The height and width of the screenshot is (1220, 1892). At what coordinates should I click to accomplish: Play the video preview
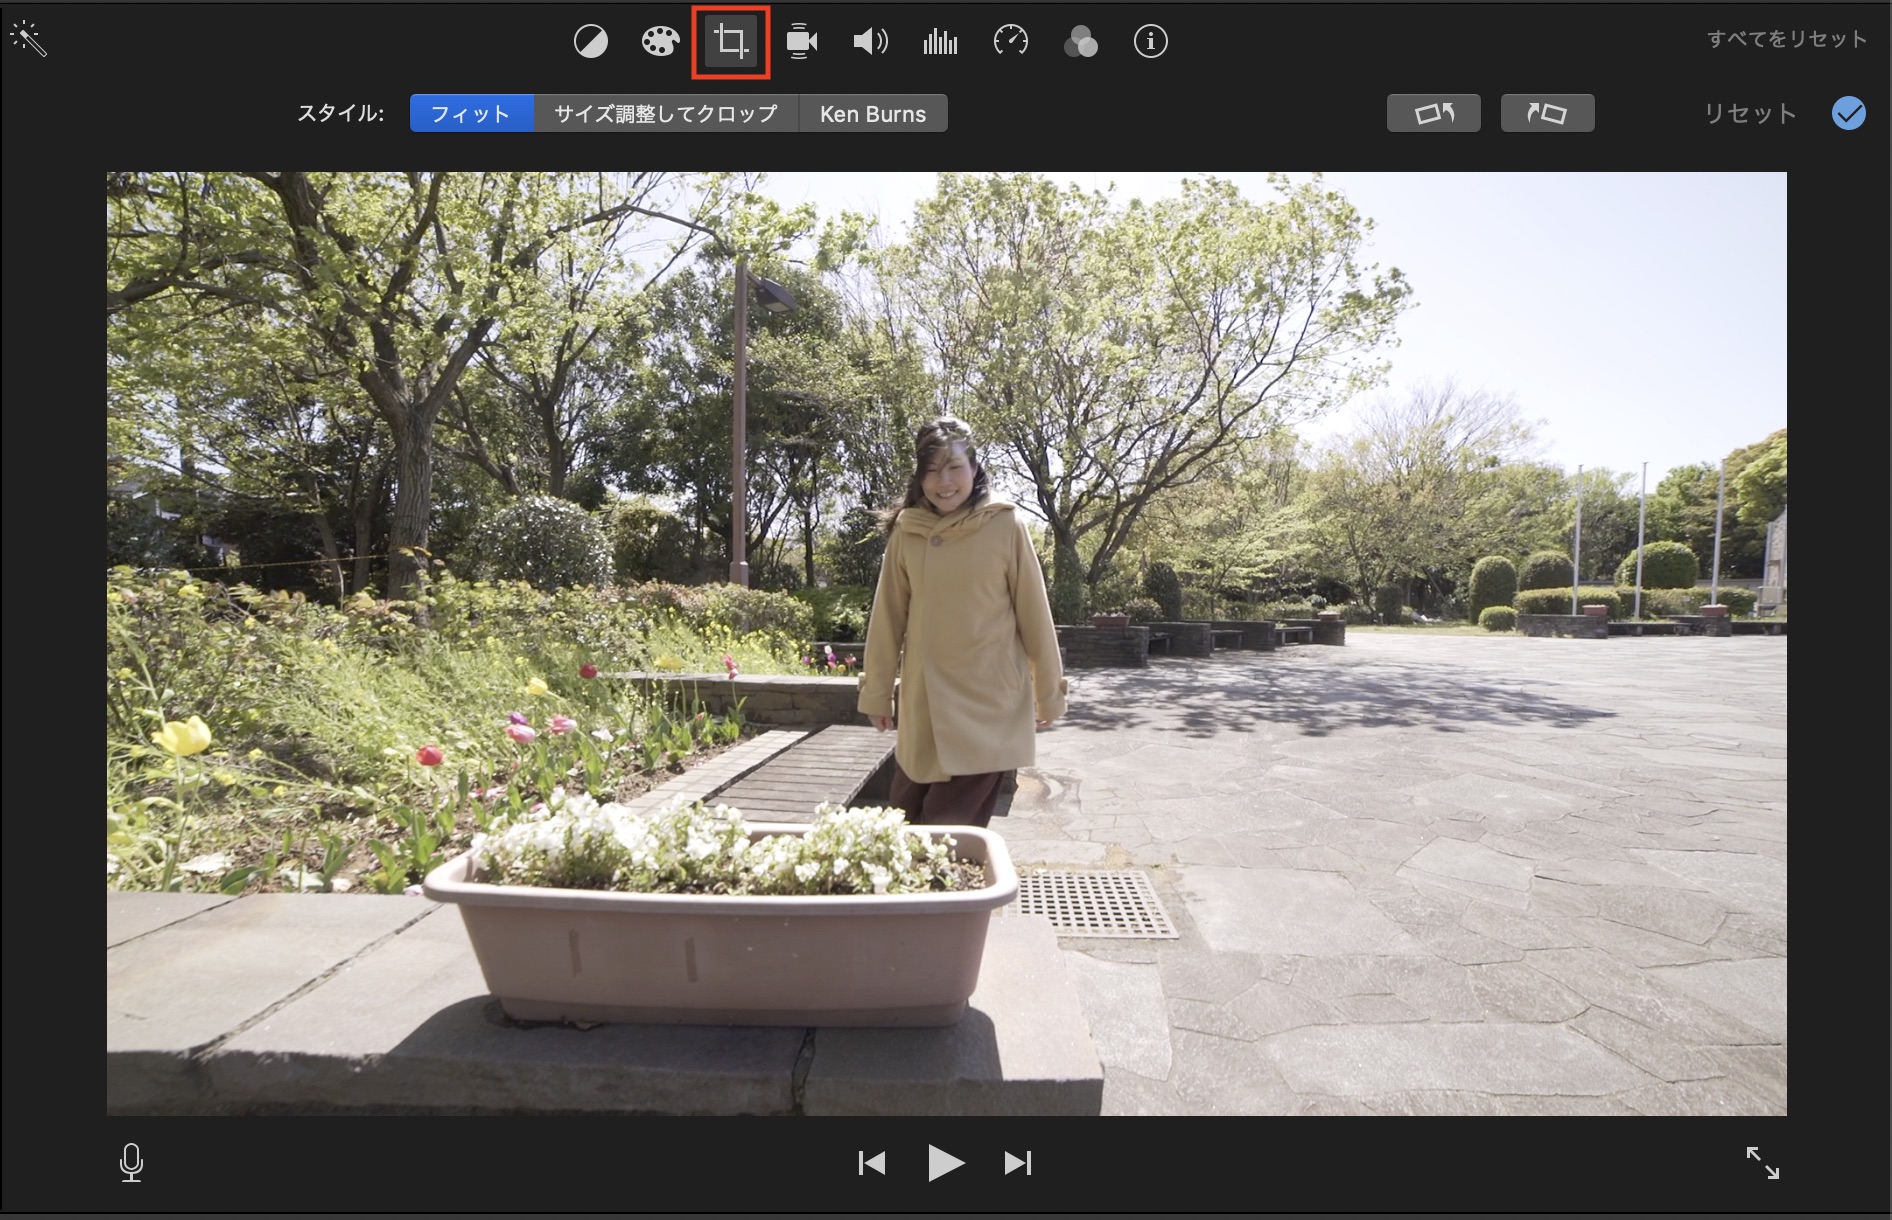(x=945, y=1163)
